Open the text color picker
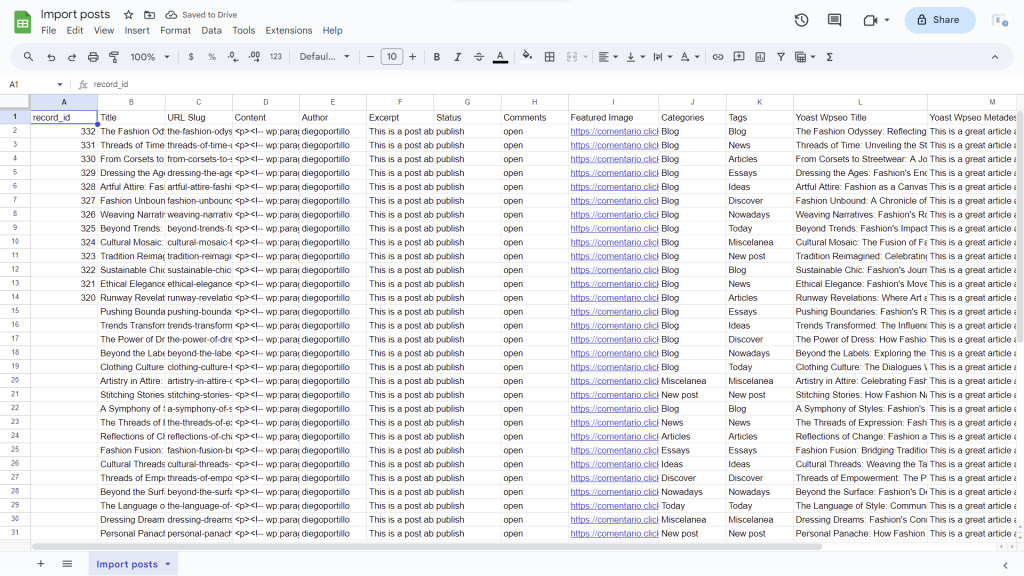Viewport: 1024px width, 576px height. [500, 57]
